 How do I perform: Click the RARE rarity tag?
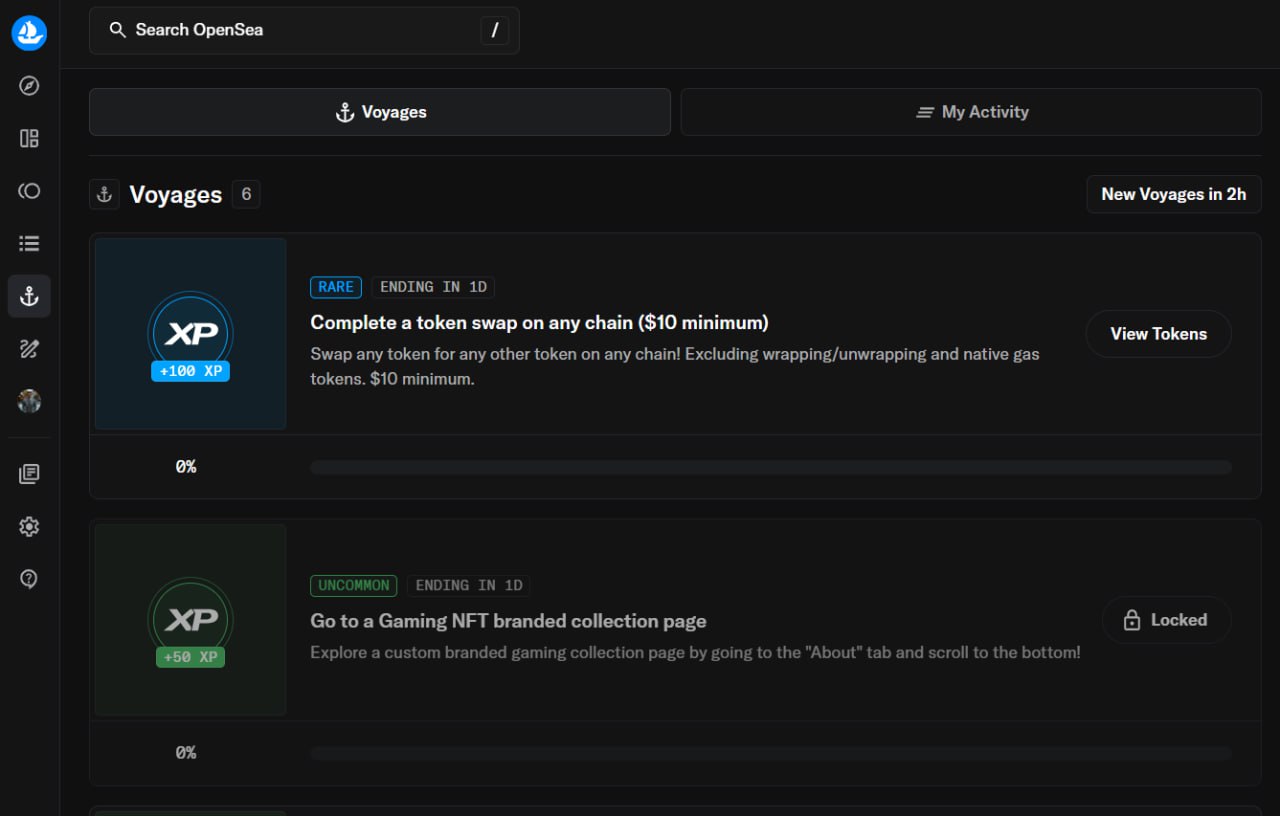[336, 287]
